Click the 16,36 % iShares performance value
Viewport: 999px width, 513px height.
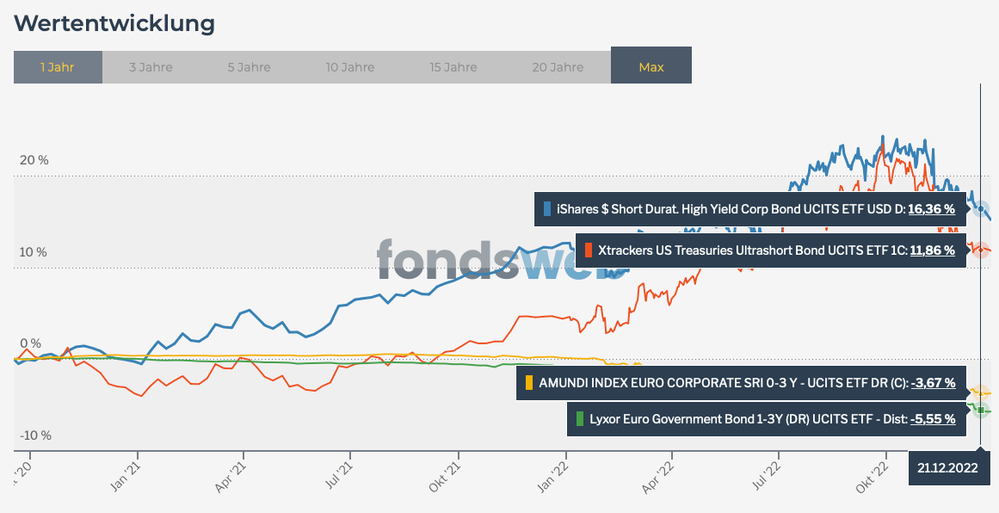click(x=931, y=209)
